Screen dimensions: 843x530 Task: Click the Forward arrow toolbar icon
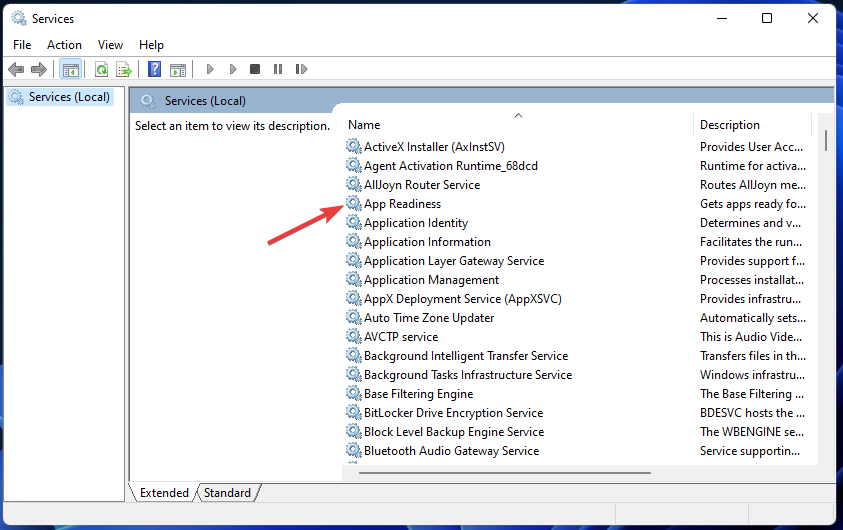click(39, 69)
